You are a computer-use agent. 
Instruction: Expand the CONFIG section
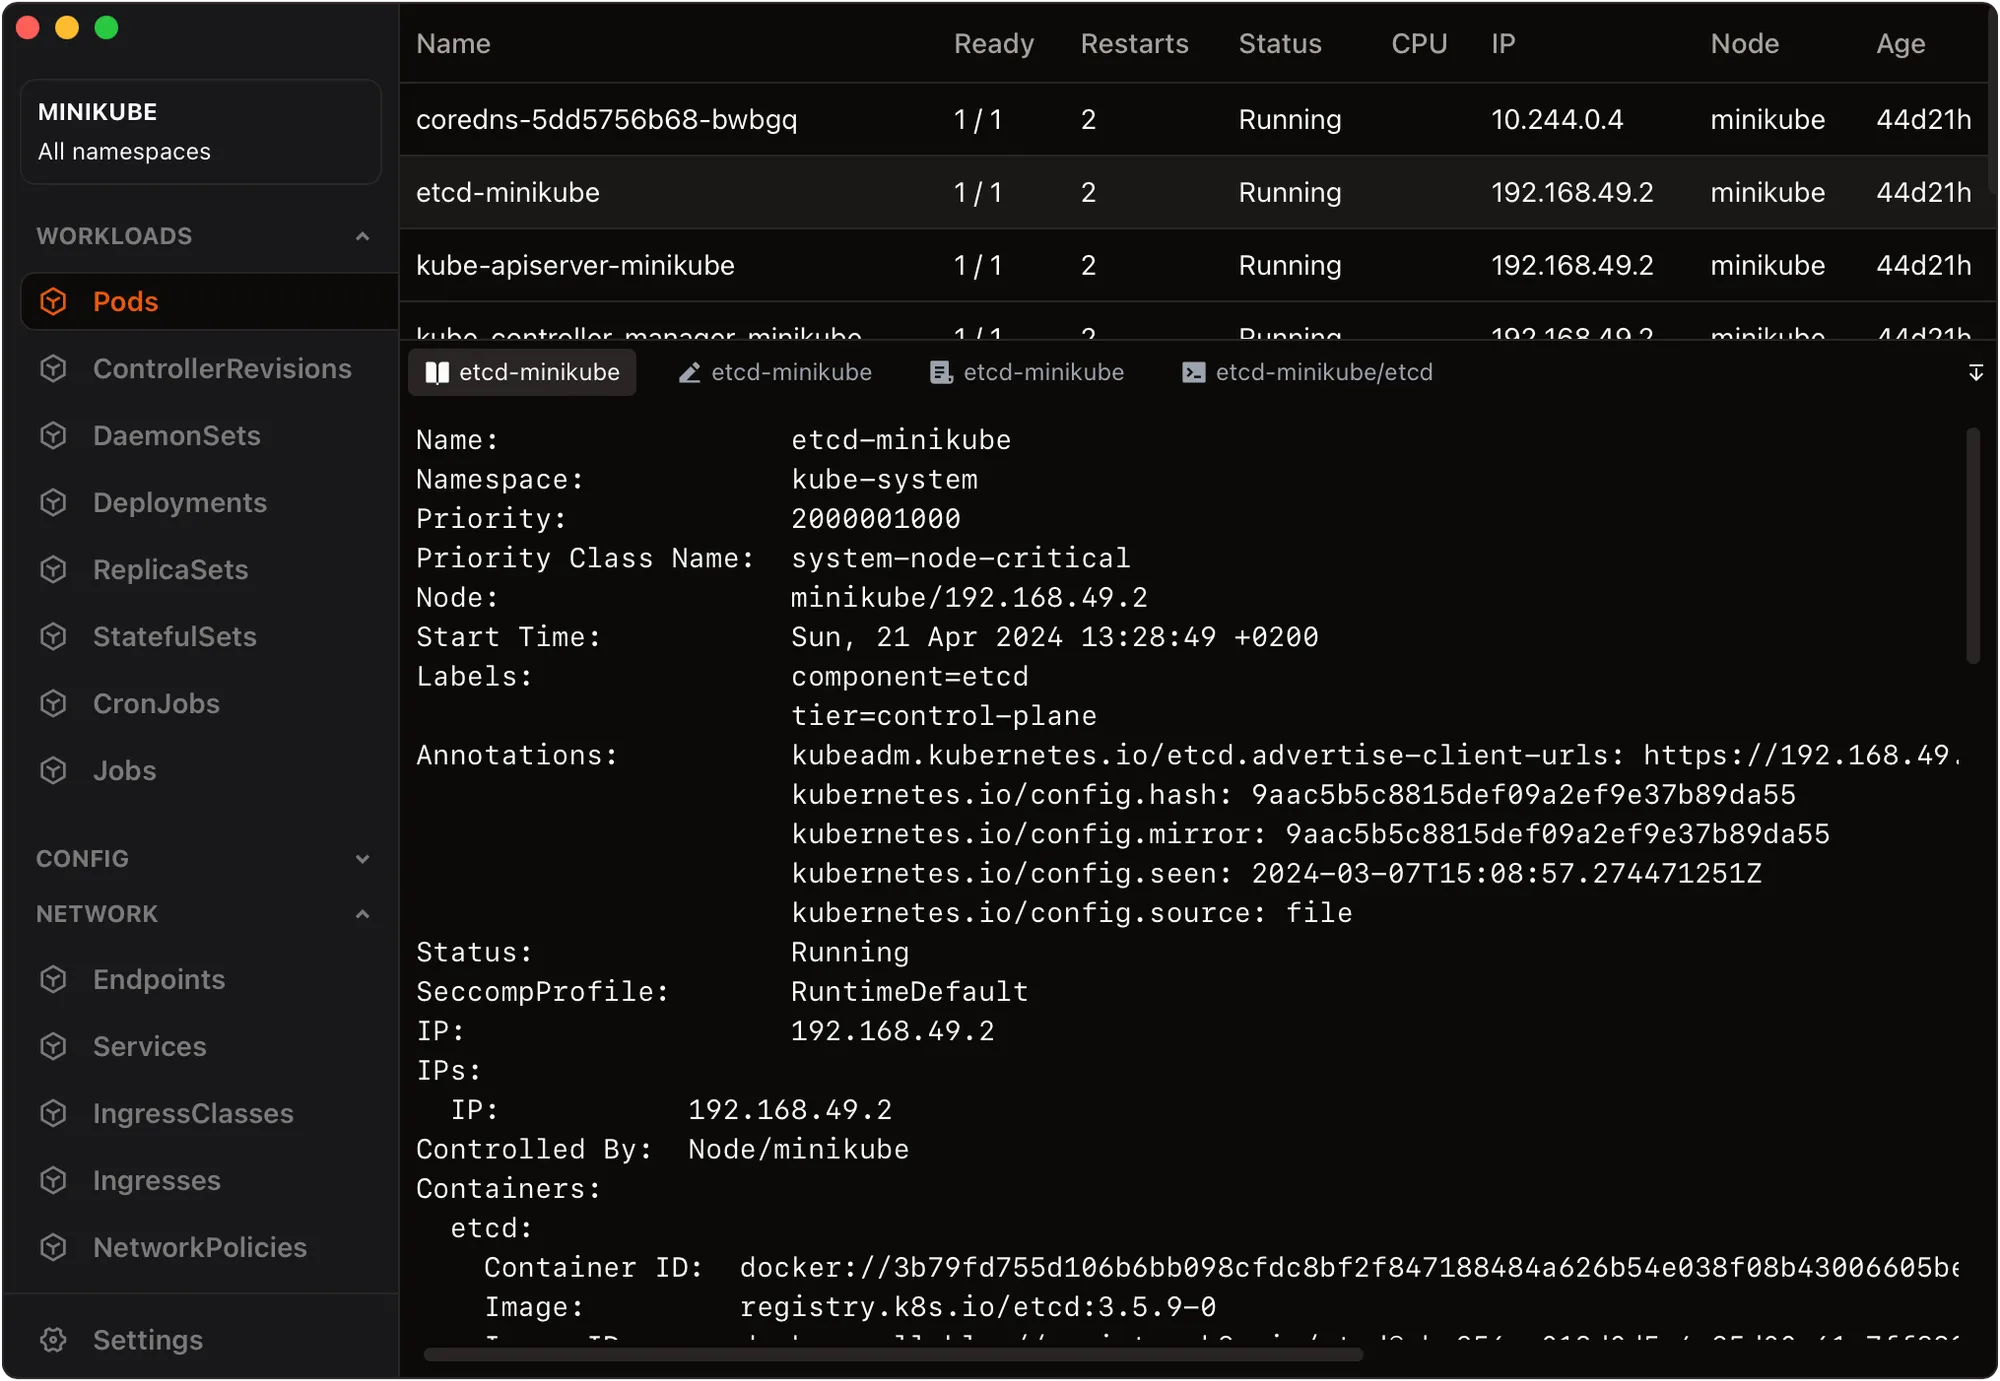coord(362,859)
